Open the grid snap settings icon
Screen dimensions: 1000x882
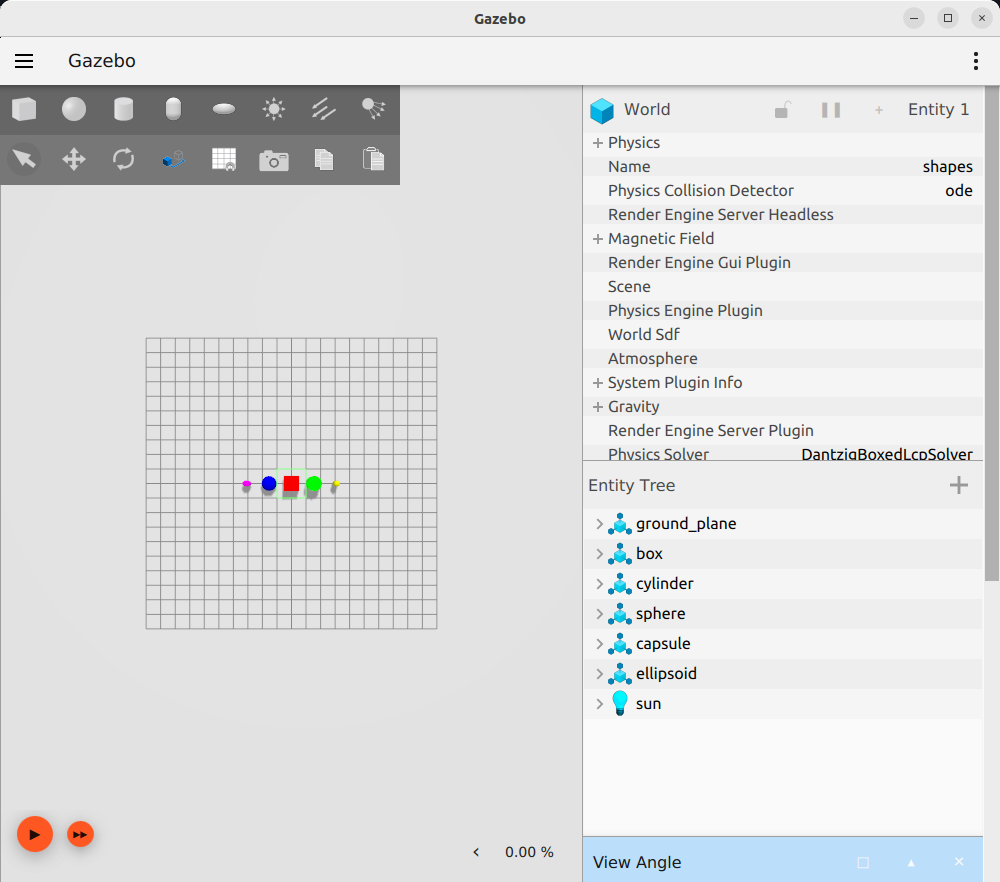(x=224, y=160)
